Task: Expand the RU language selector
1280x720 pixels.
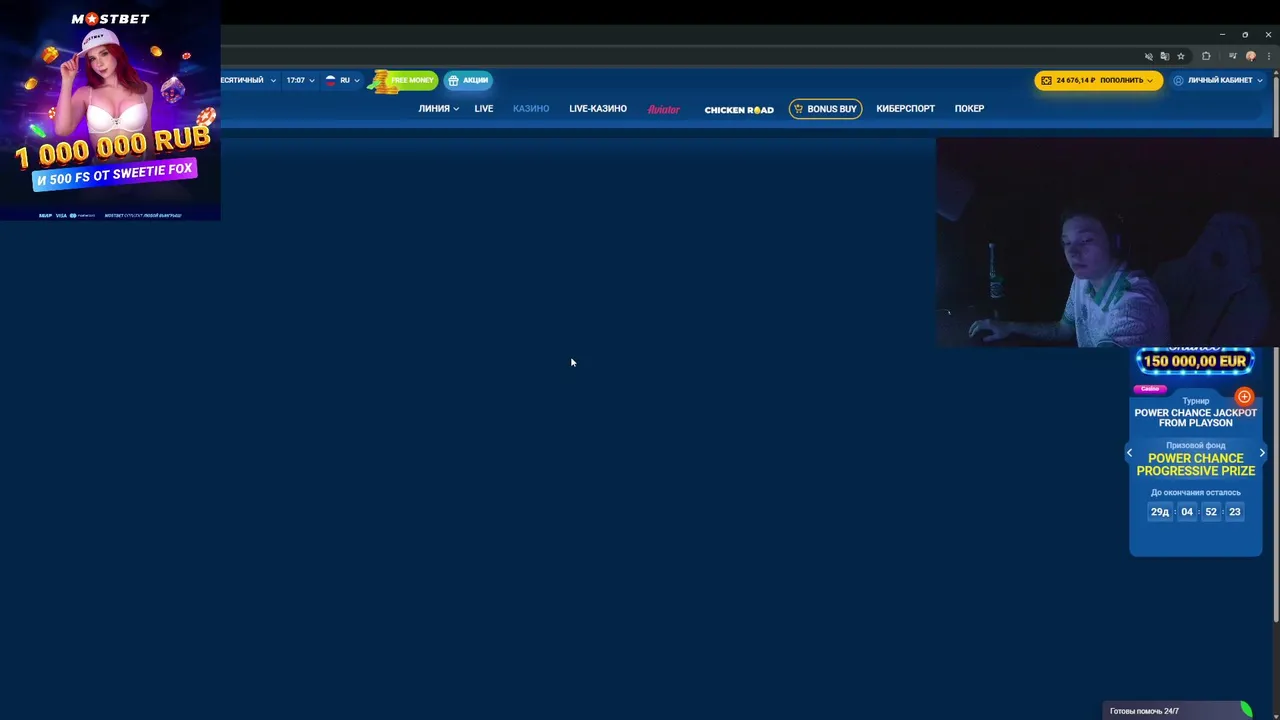Action: coord(343,80)
